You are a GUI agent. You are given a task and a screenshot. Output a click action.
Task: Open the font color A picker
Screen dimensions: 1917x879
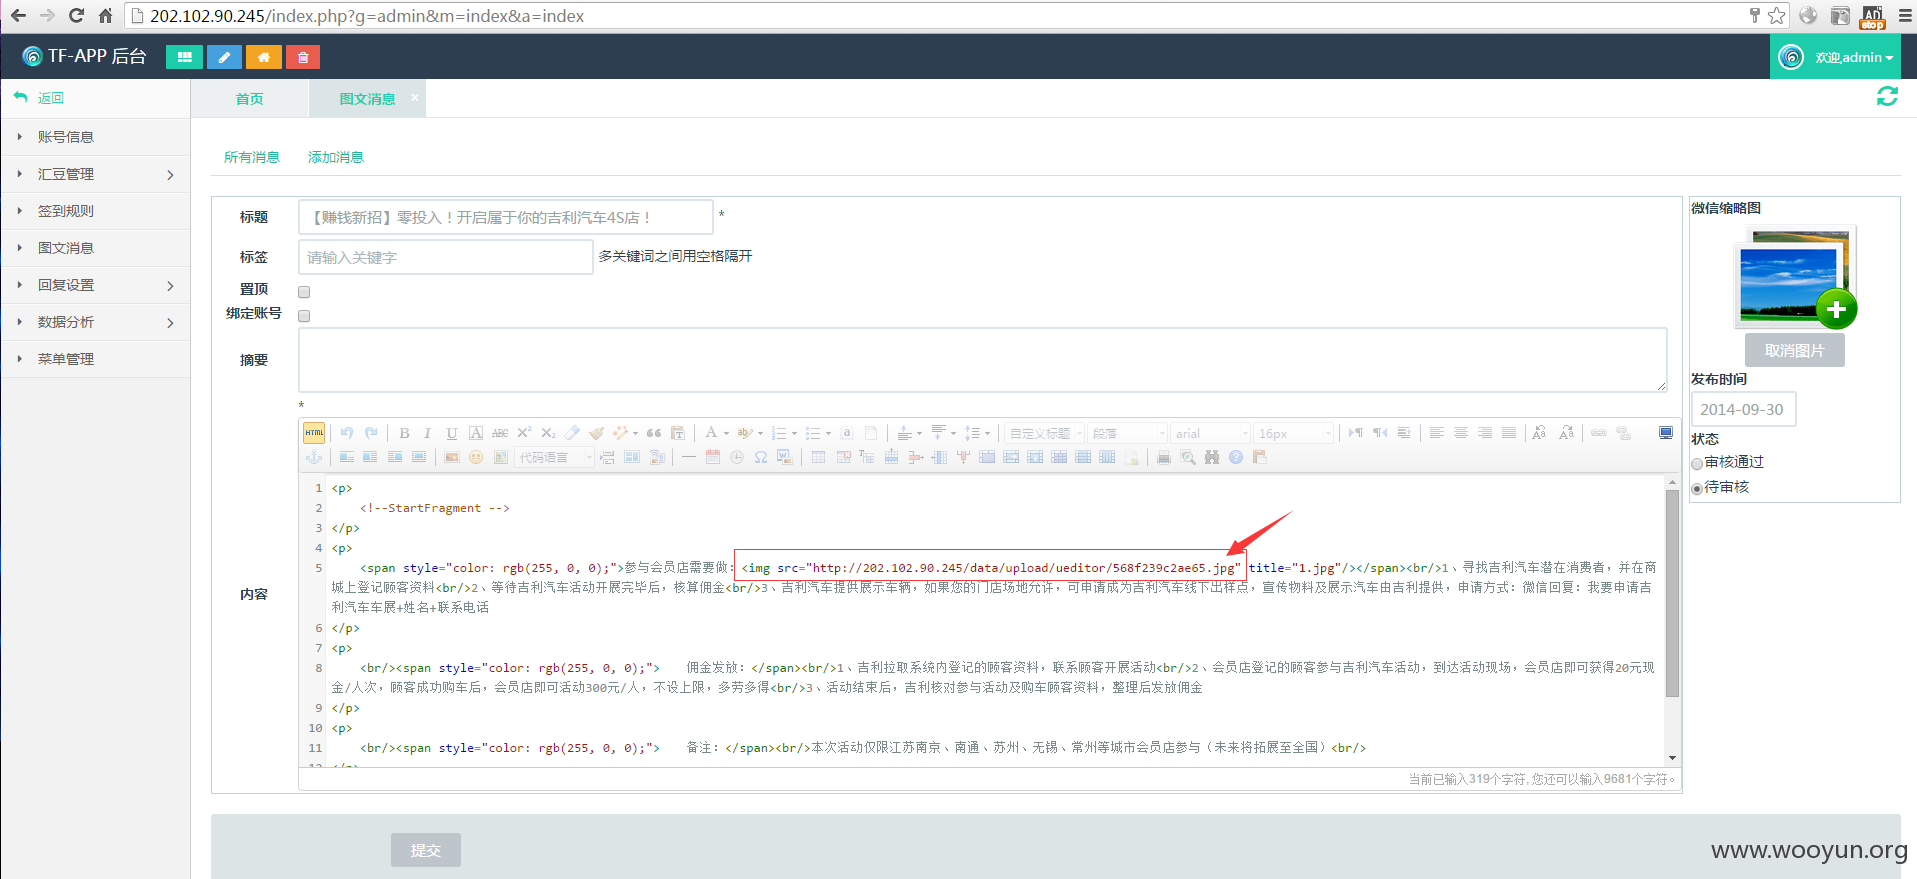click(711, 433)
